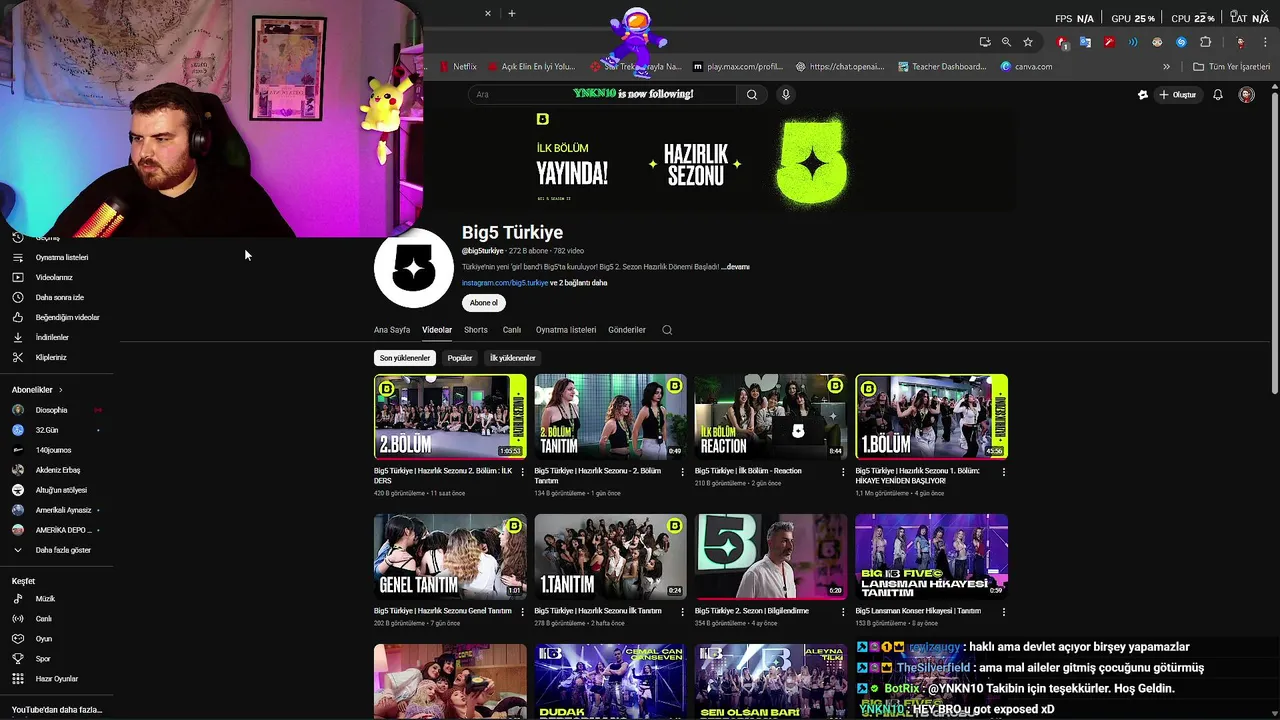The height and width of the screenshot is (720, 1280).
Task: Open Akdeniz Erbaş subscription channel
Action: (56, 470)
